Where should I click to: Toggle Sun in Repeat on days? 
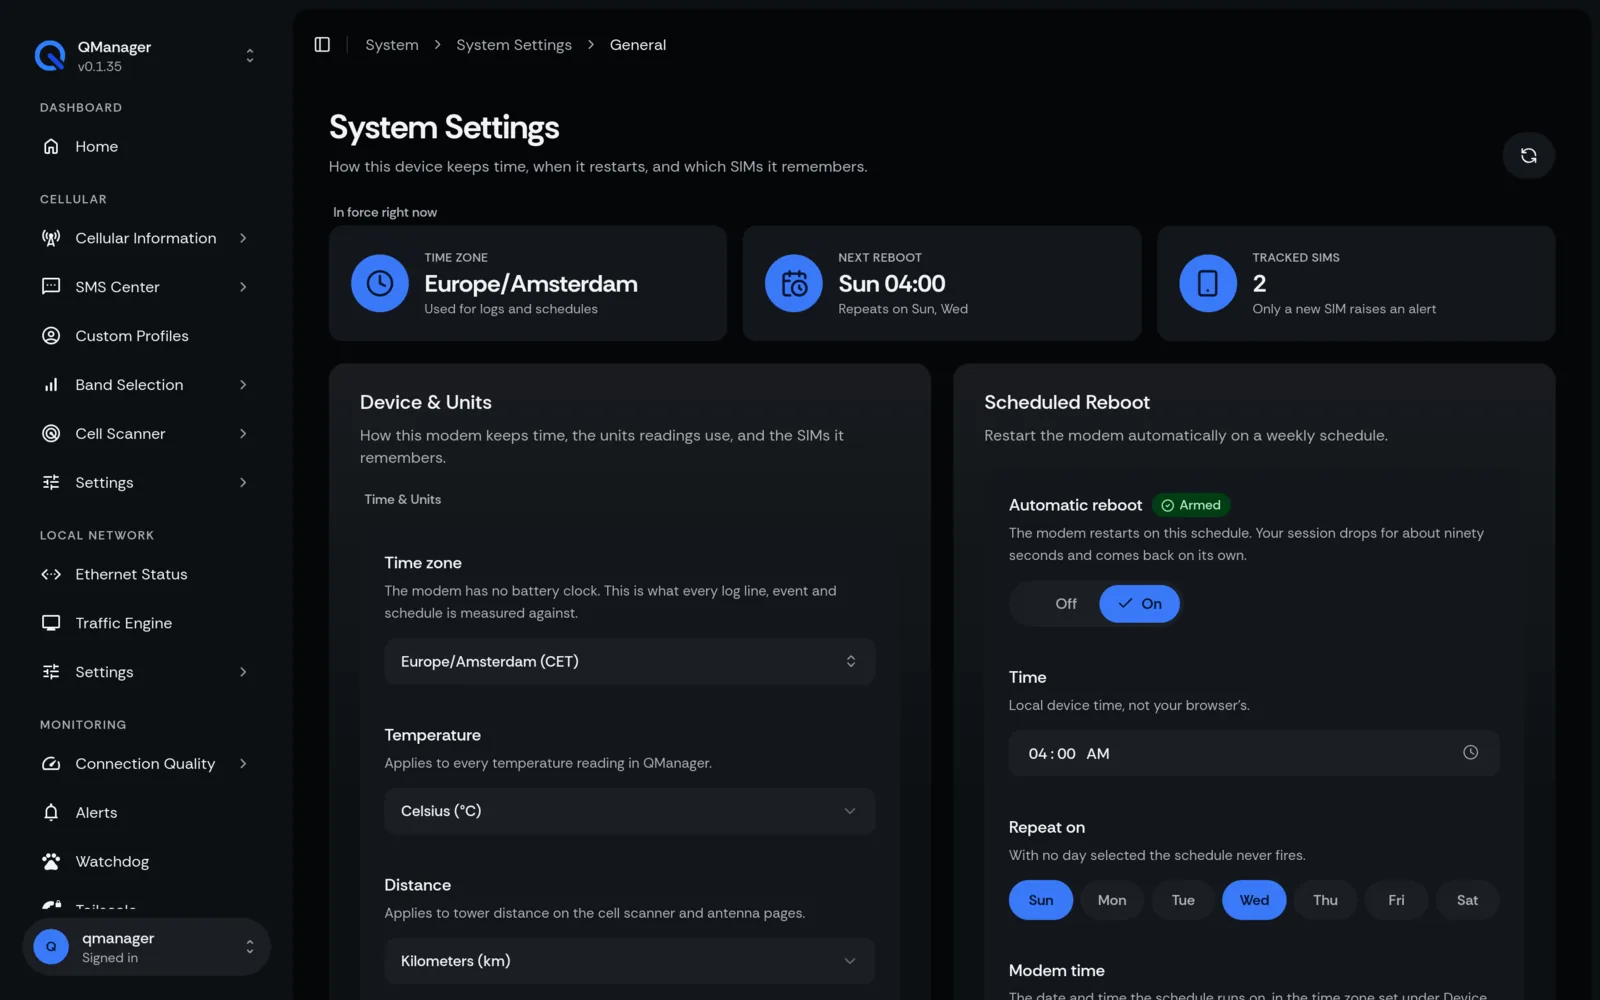click(x=1041, y=900)
